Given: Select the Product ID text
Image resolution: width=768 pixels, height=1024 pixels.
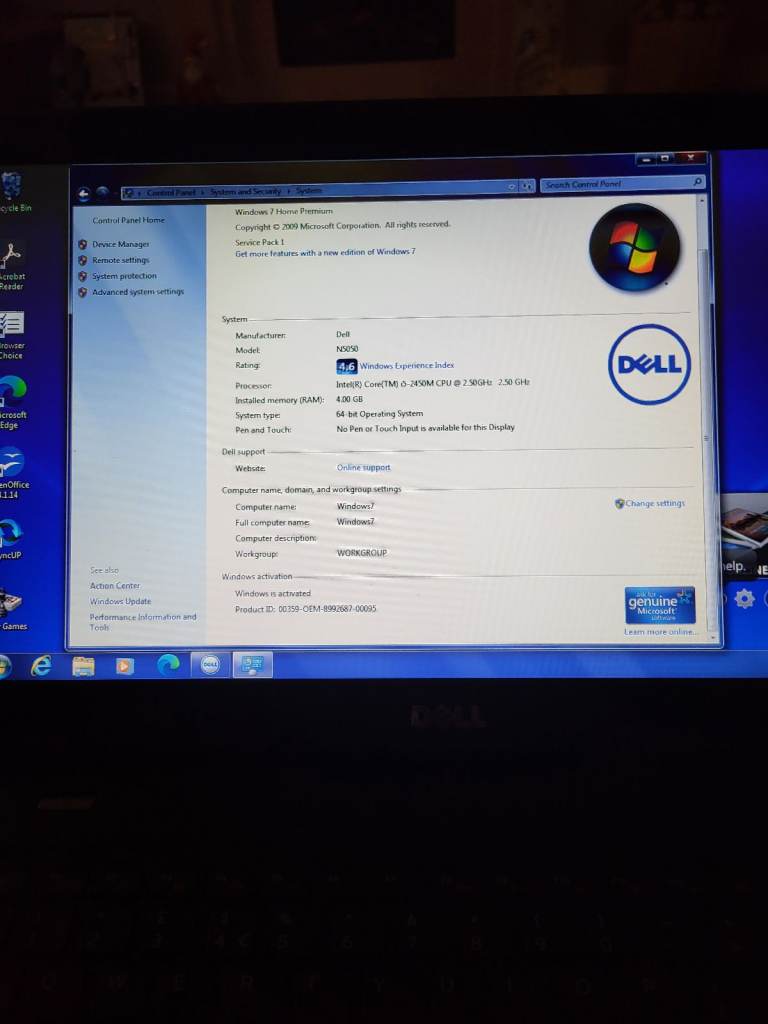Looking at the screenshot, I should pyautogui.click(x=306, y=609).
